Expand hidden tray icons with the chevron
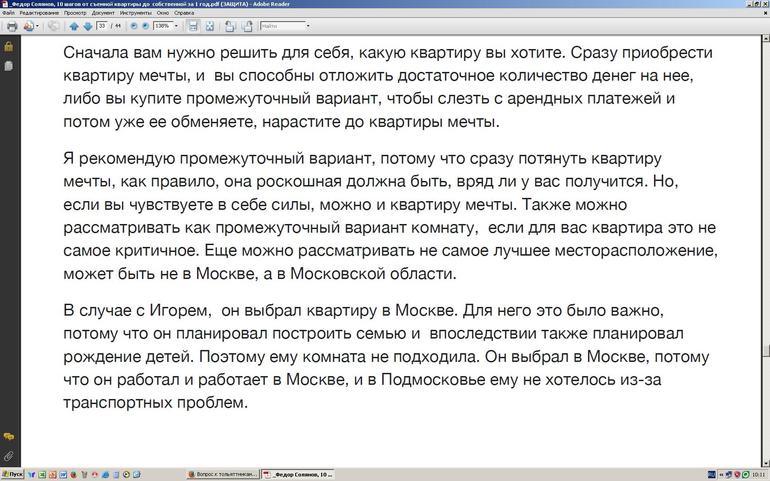The width and height of the screenshot is (770, 481). click(x=721, y=475)
